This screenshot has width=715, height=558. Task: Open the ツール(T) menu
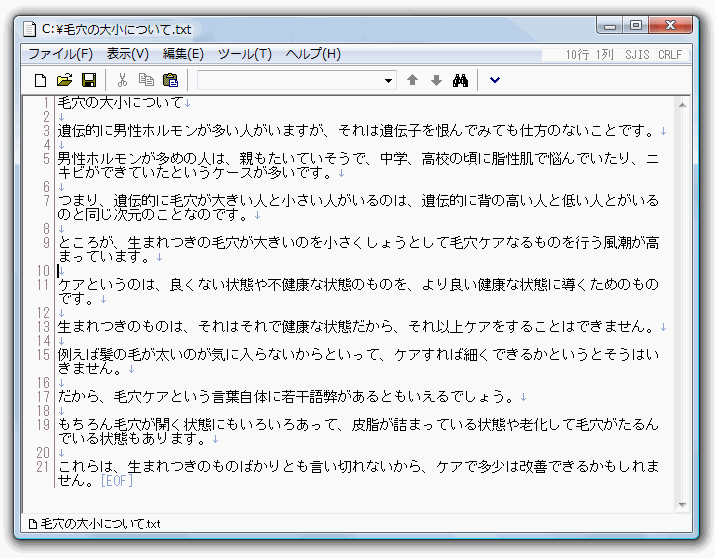tap(244, 54)
